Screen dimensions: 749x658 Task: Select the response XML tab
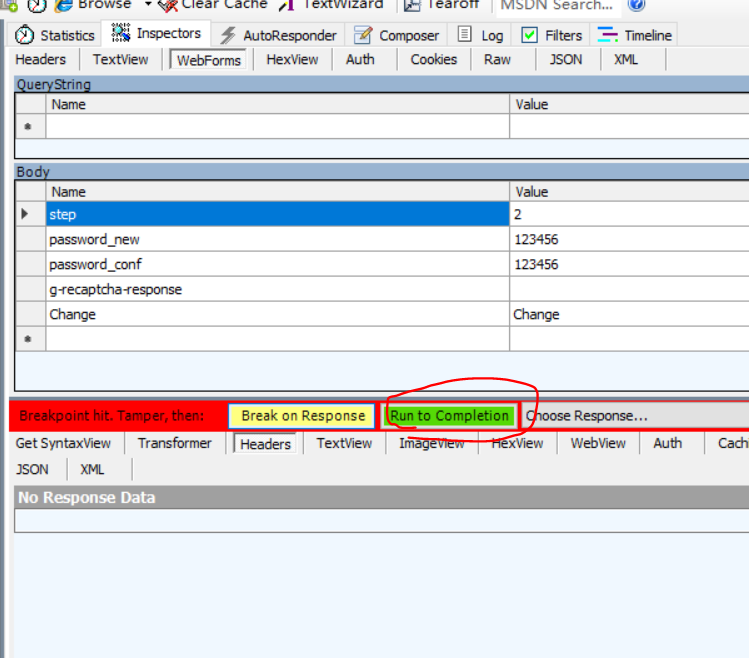coord(92,469)
